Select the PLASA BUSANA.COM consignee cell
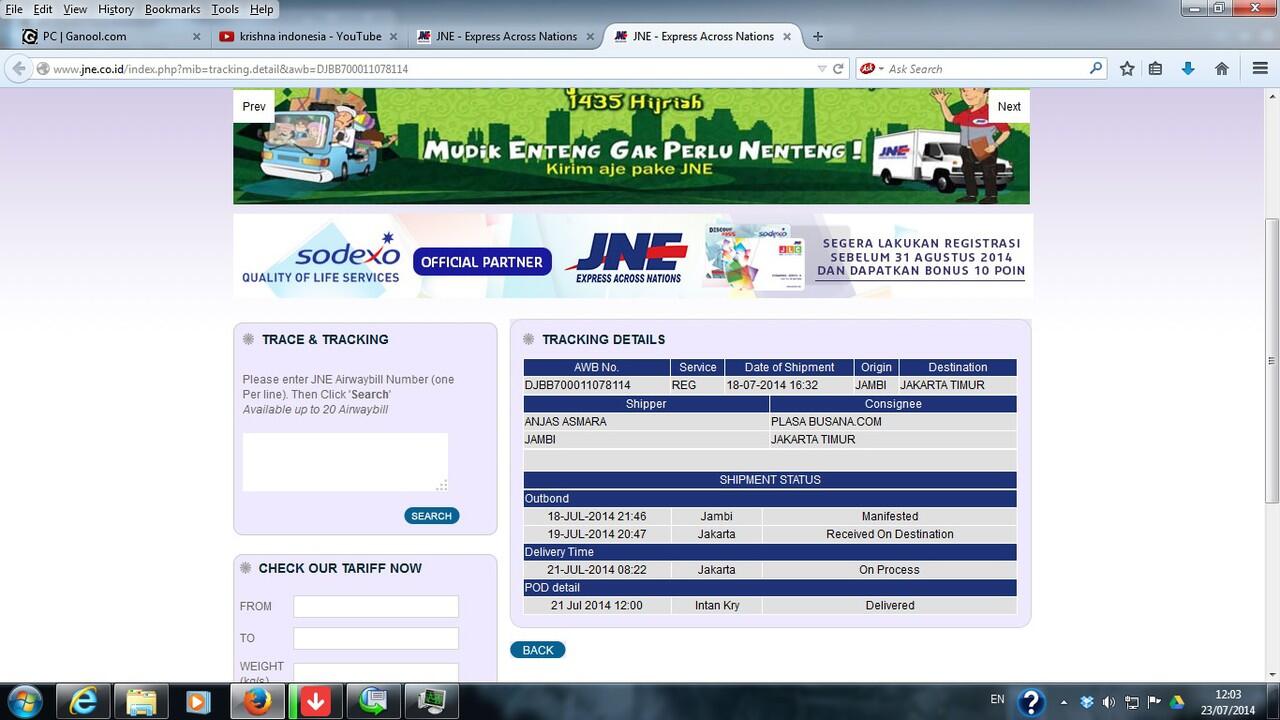 [x=893, y=422]
